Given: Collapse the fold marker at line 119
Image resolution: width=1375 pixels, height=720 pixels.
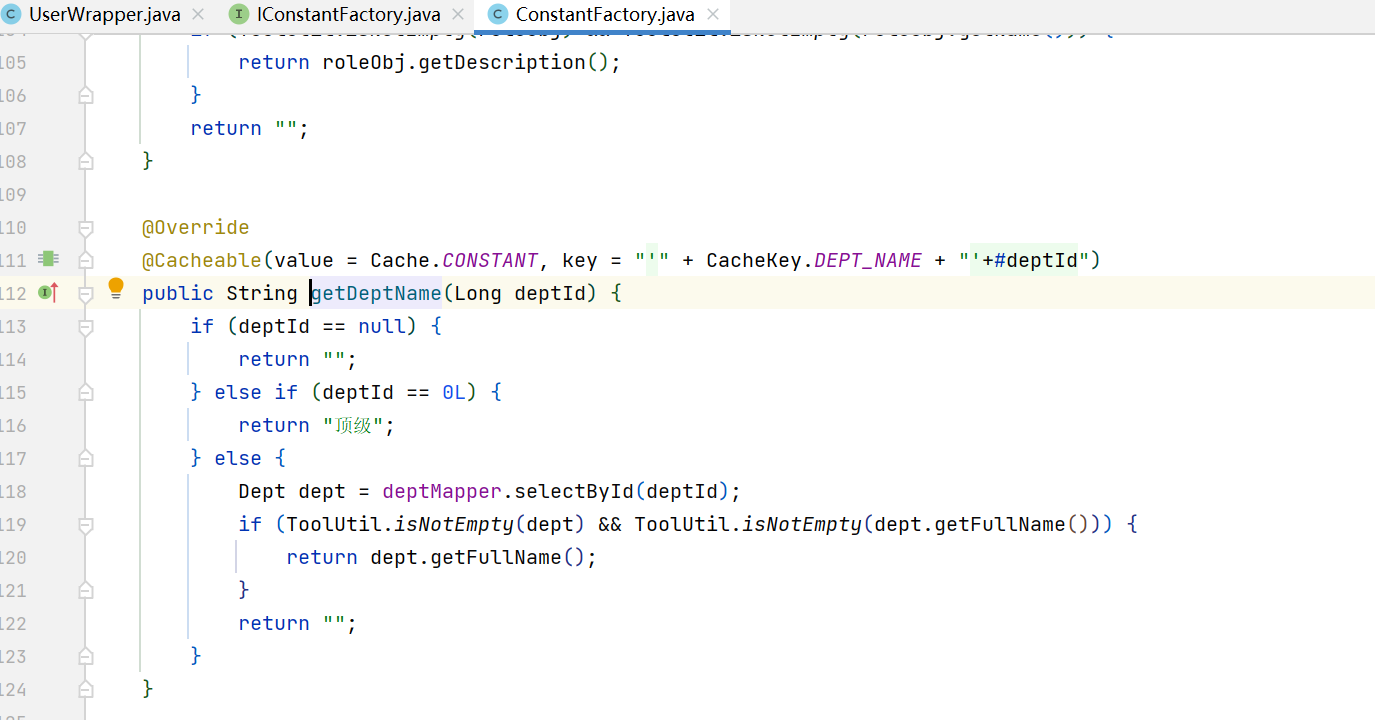Looking at the screenshot, I should point(85,524).
